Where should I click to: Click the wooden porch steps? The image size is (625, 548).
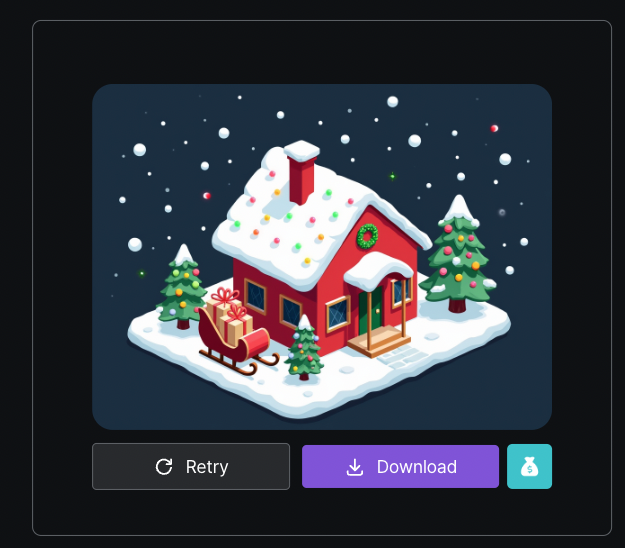tap(379, 341)
